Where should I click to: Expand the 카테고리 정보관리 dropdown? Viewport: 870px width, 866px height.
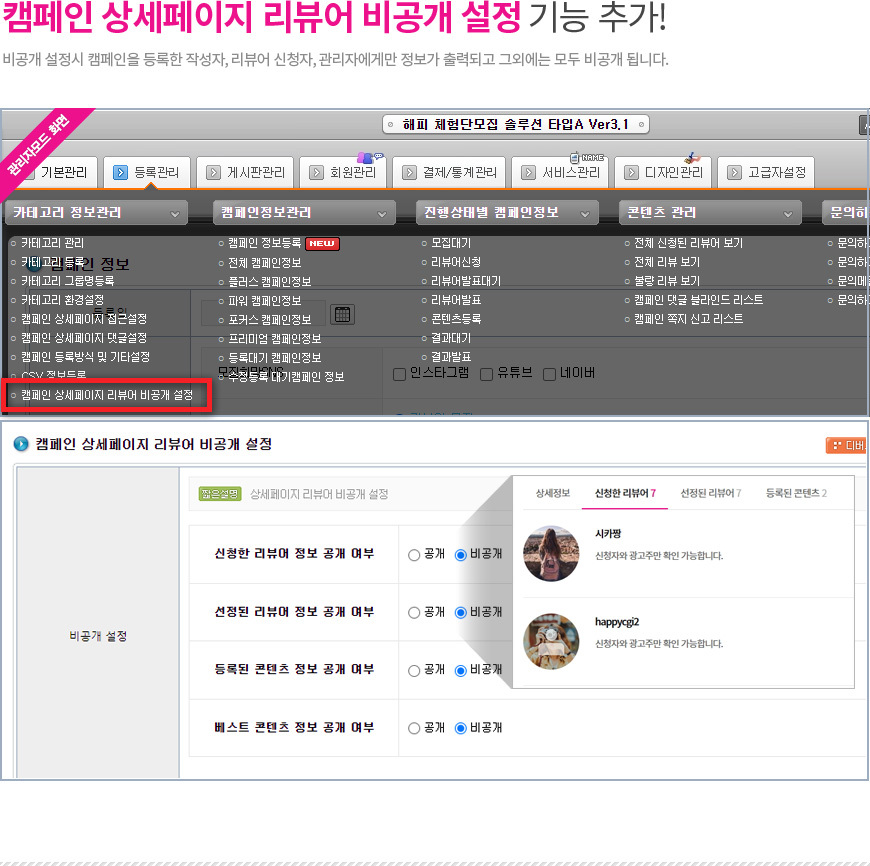point(97,212)
